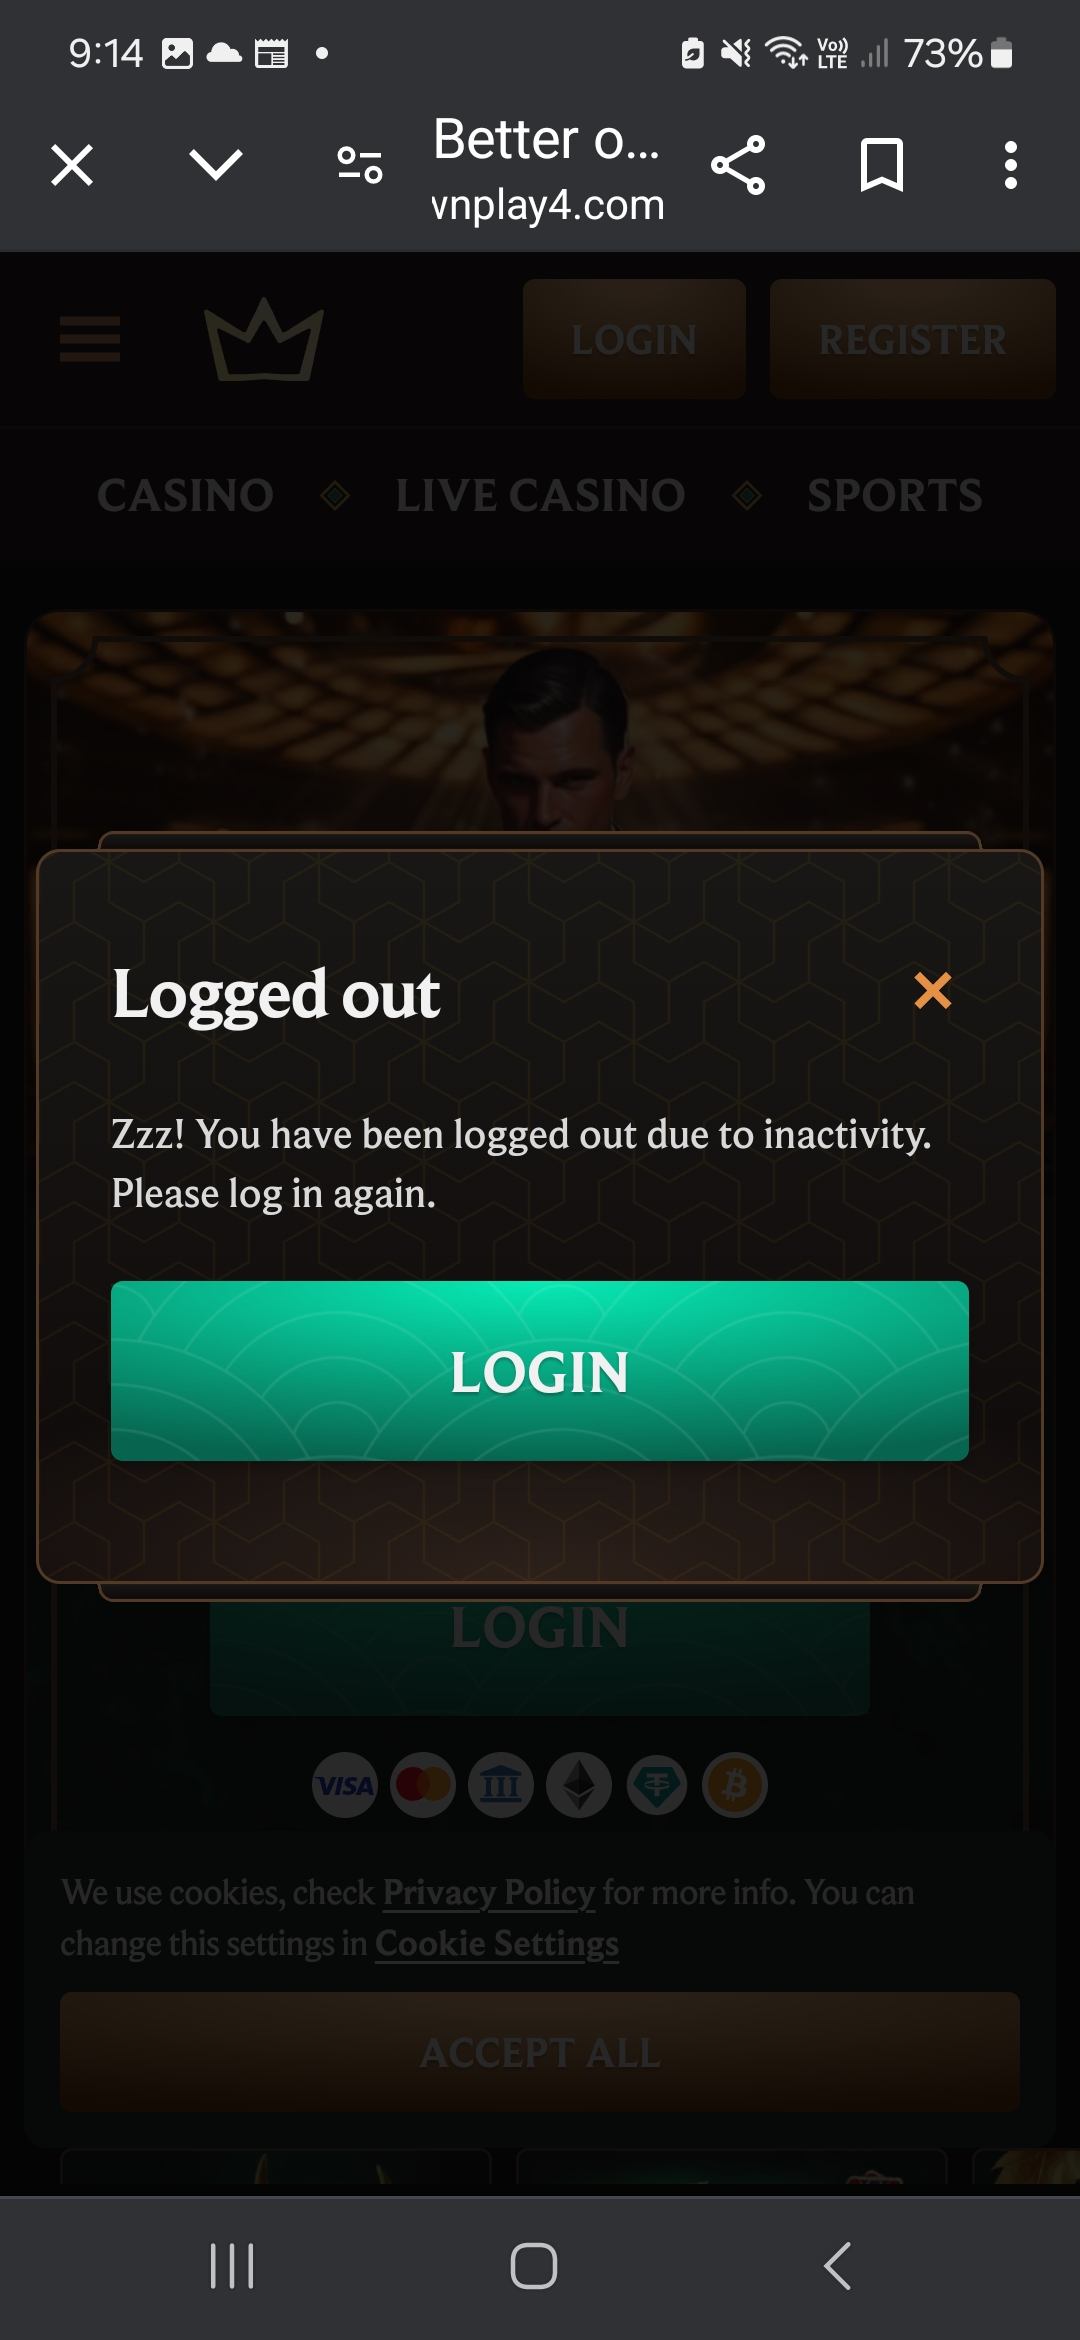Open the CASINO tab

[185, 495]
